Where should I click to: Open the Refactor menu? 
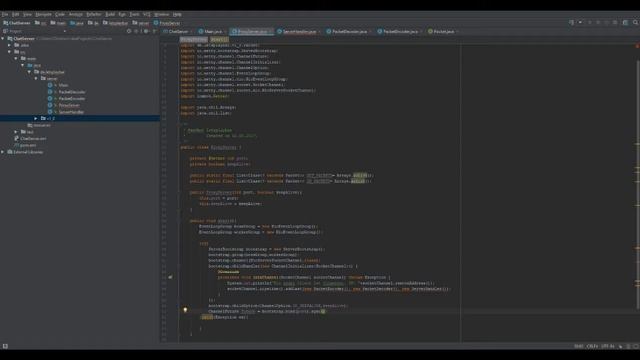point(94,14)
